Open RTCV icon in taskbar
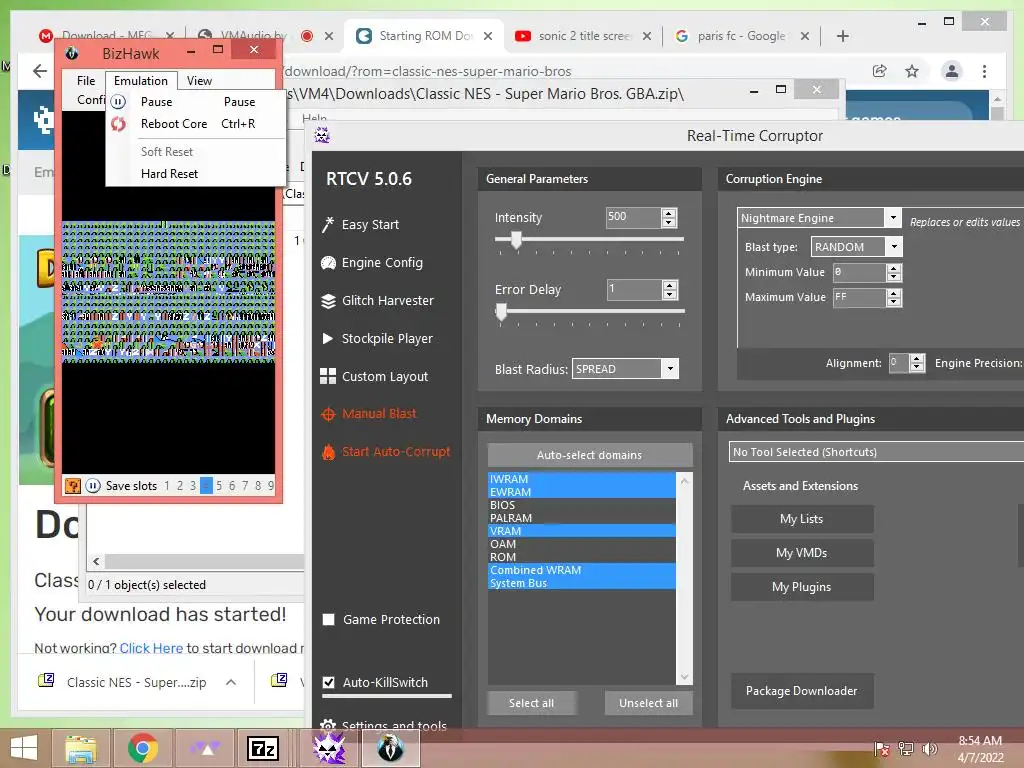1024x768 pixels. pos(328,748)
